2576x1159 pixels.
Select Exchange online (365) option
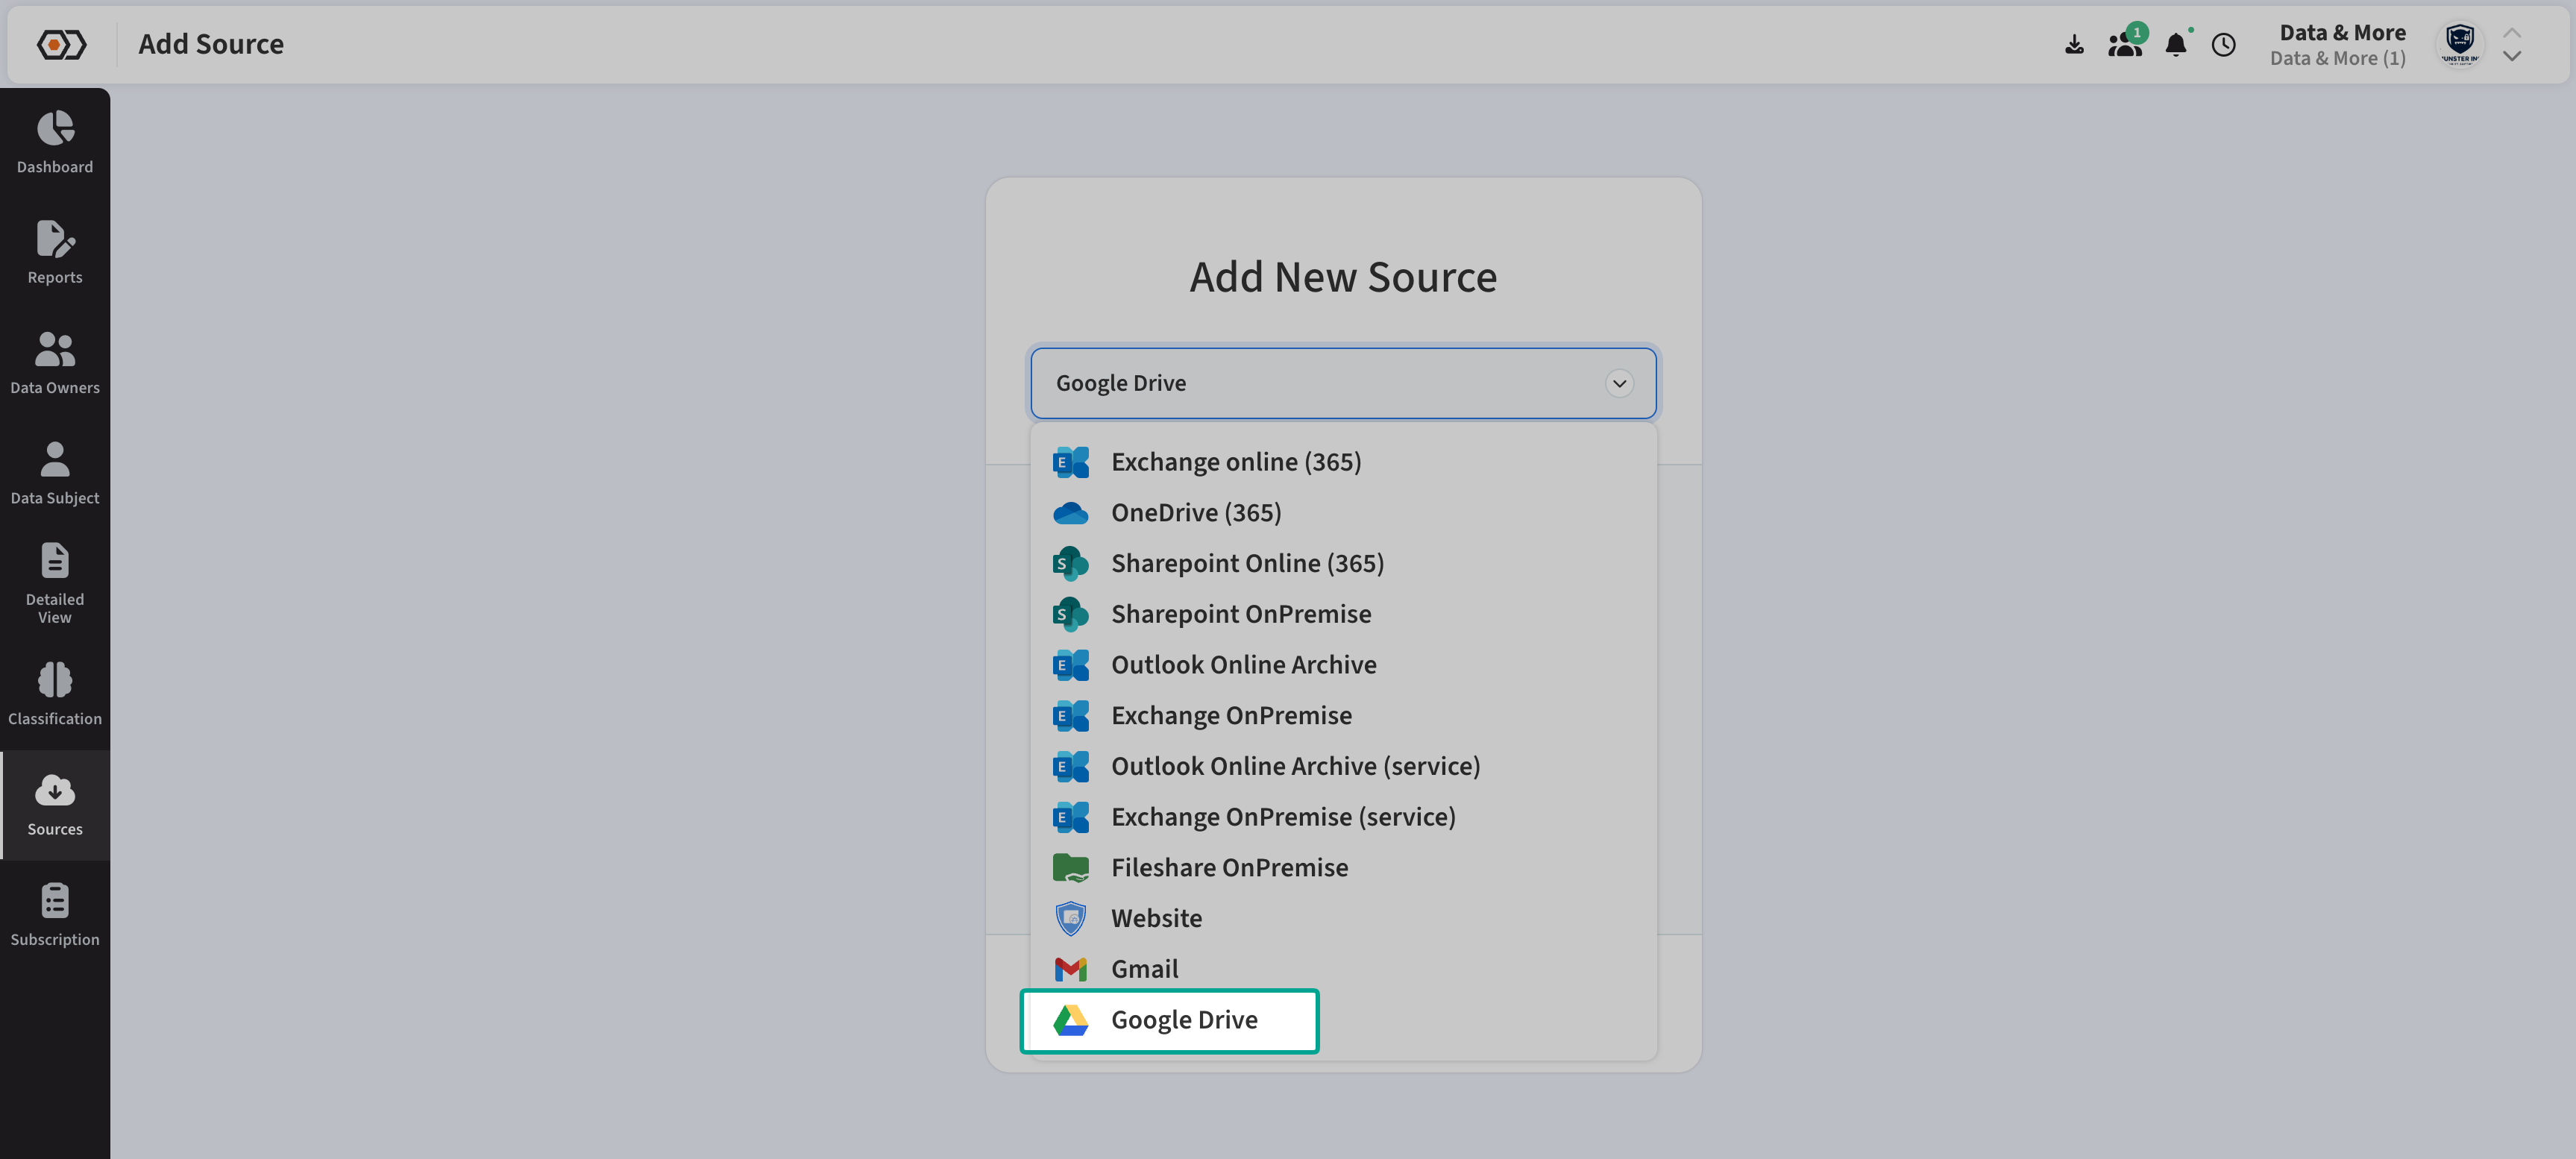(x=1236, y=462)
